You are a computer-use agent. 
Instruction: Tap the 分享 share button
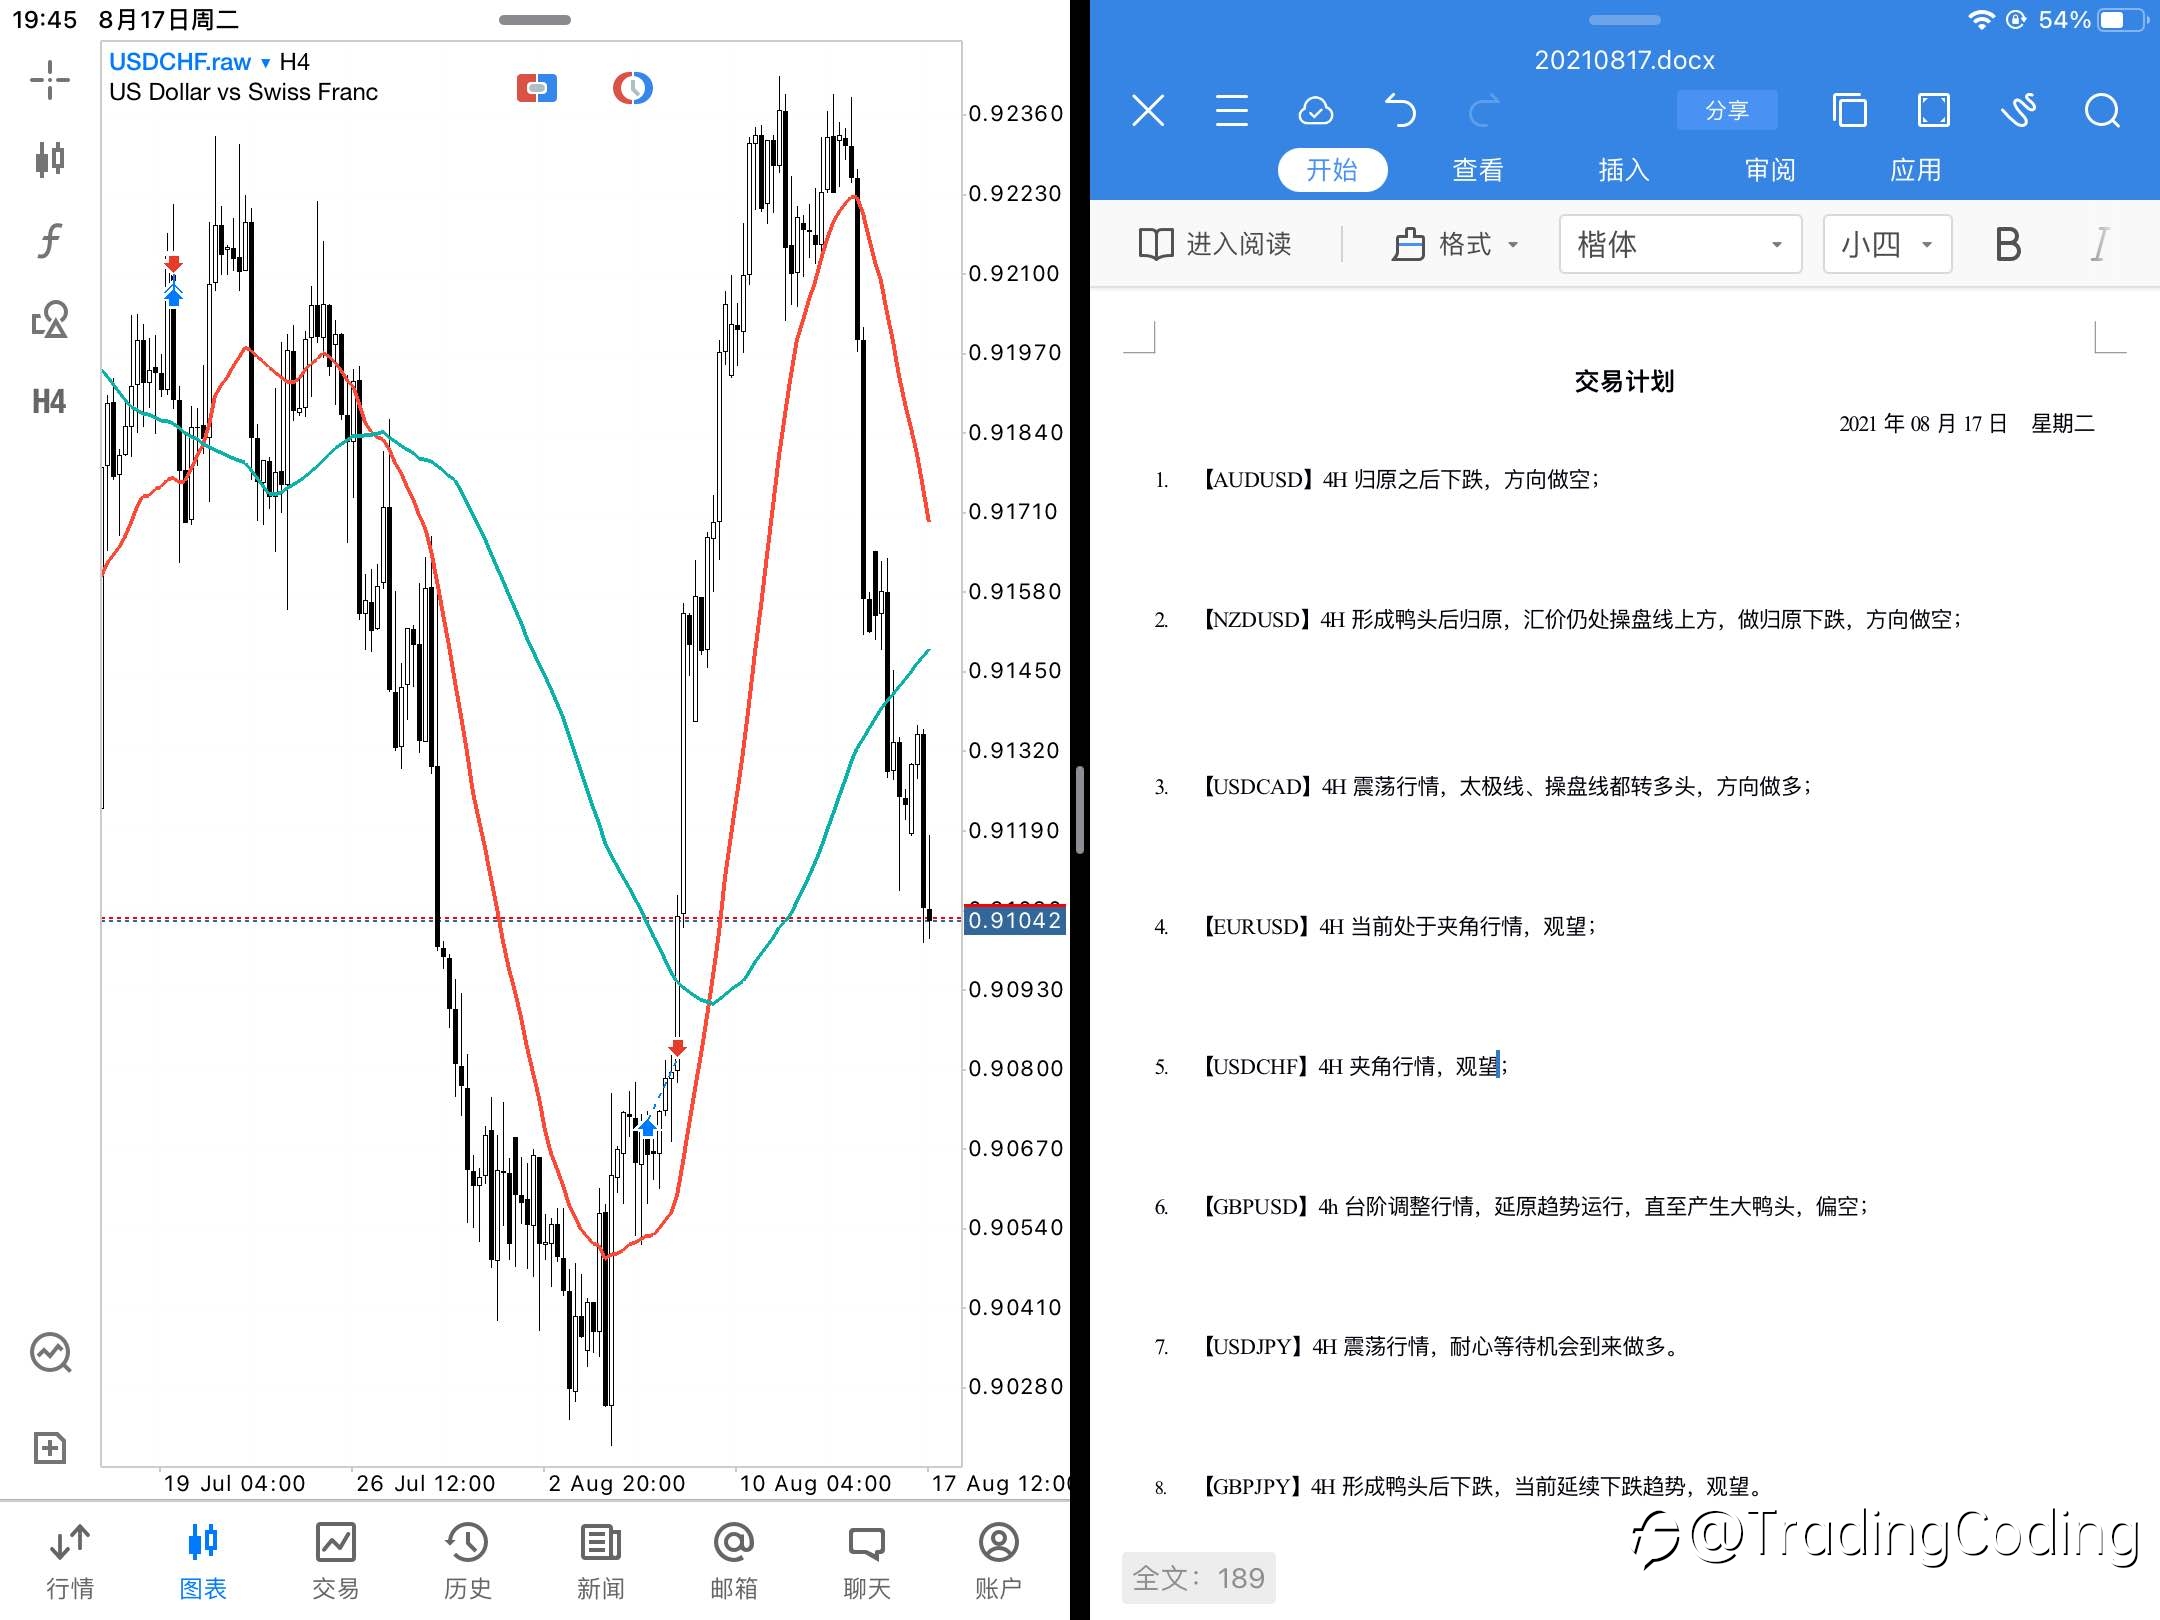[x=1727, y=110]
